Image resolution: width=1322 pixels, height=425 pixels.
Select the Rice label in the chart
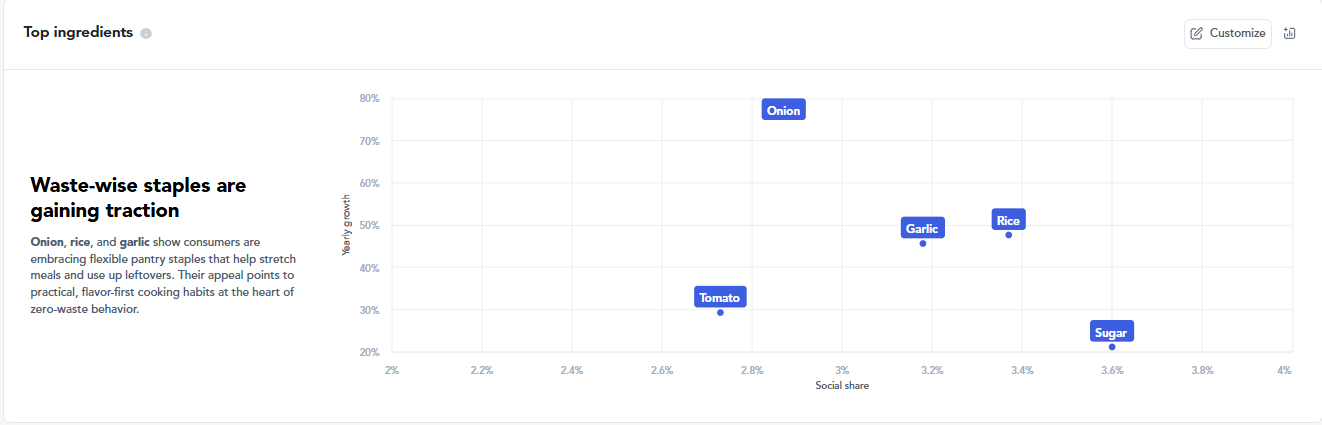[1008, 220]
